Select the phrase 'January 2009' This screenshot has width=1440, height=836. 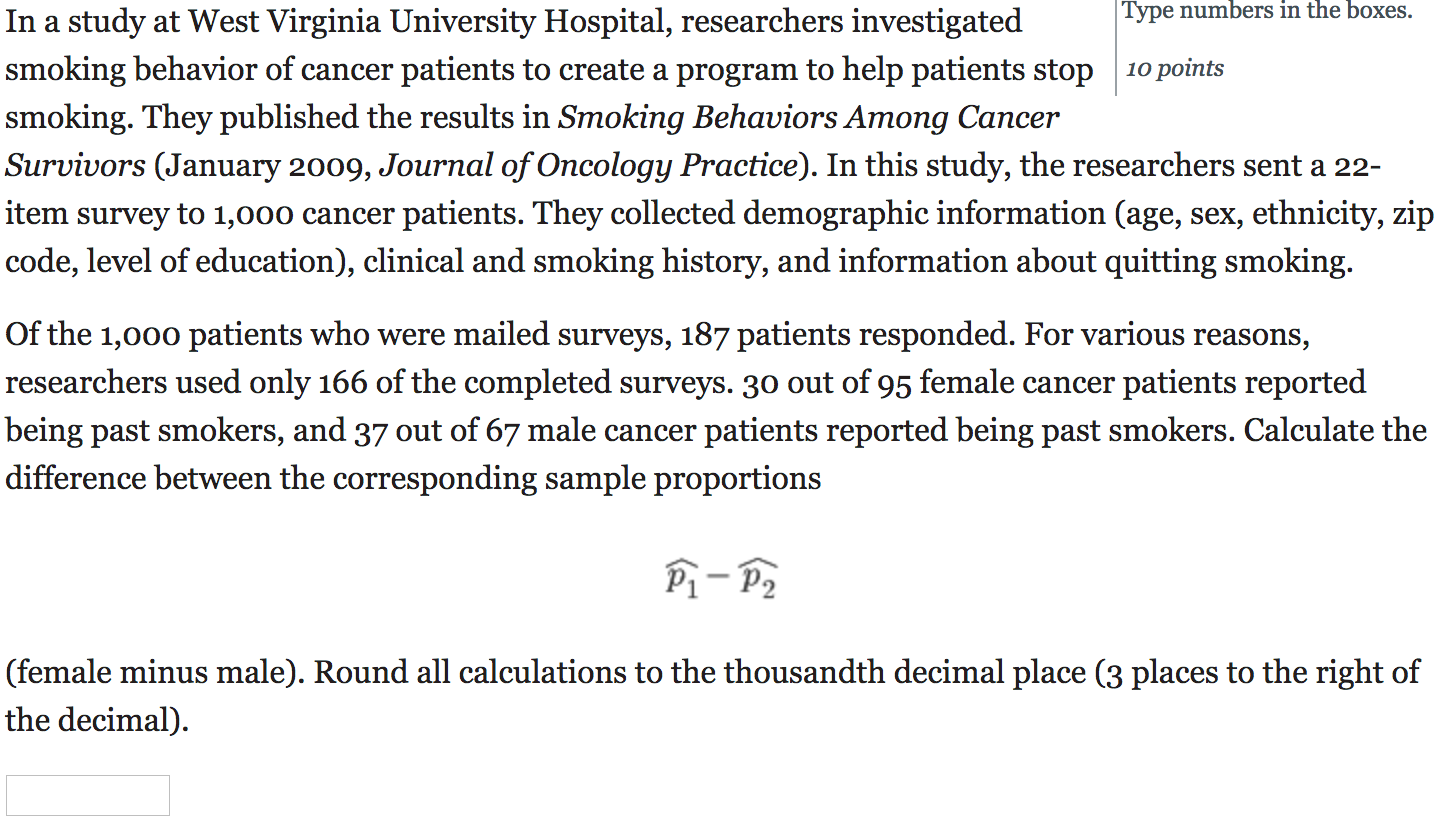[263, 165]
